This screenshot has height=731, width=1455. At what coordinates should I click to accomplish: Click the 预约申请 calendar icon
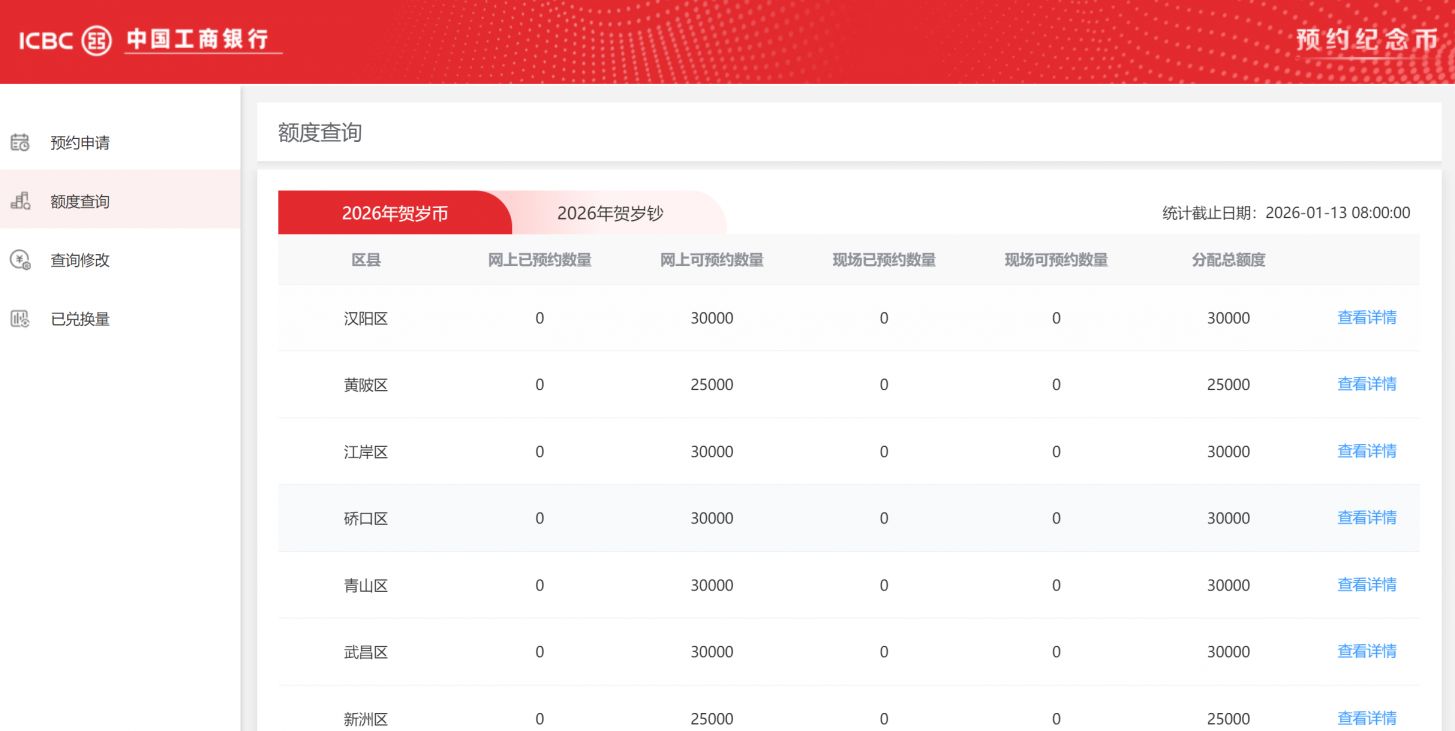20,143
